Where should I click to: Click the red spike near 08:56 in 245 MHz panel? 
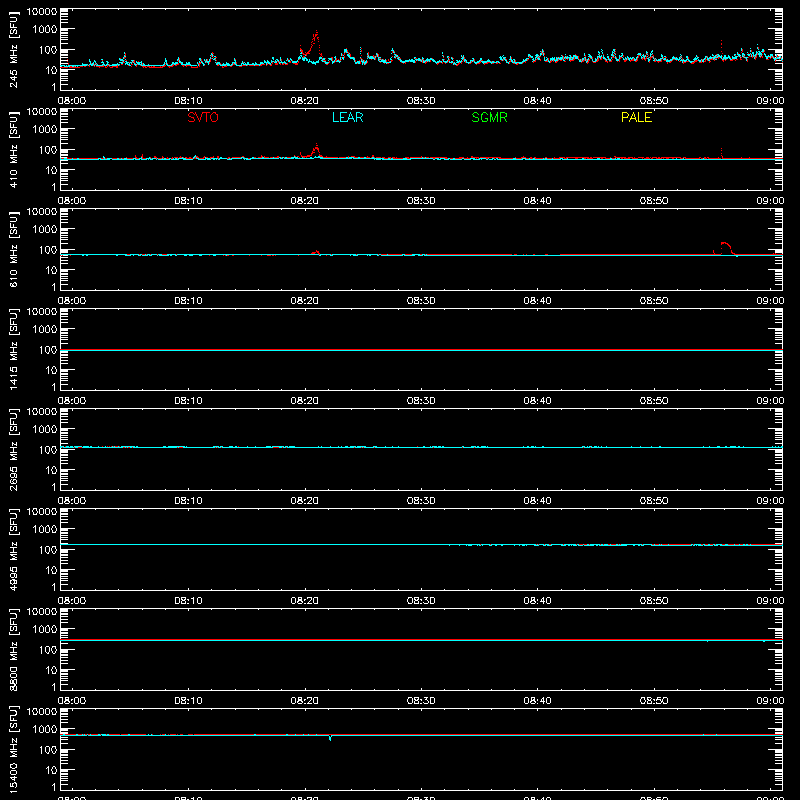click(x=721, y=48)
